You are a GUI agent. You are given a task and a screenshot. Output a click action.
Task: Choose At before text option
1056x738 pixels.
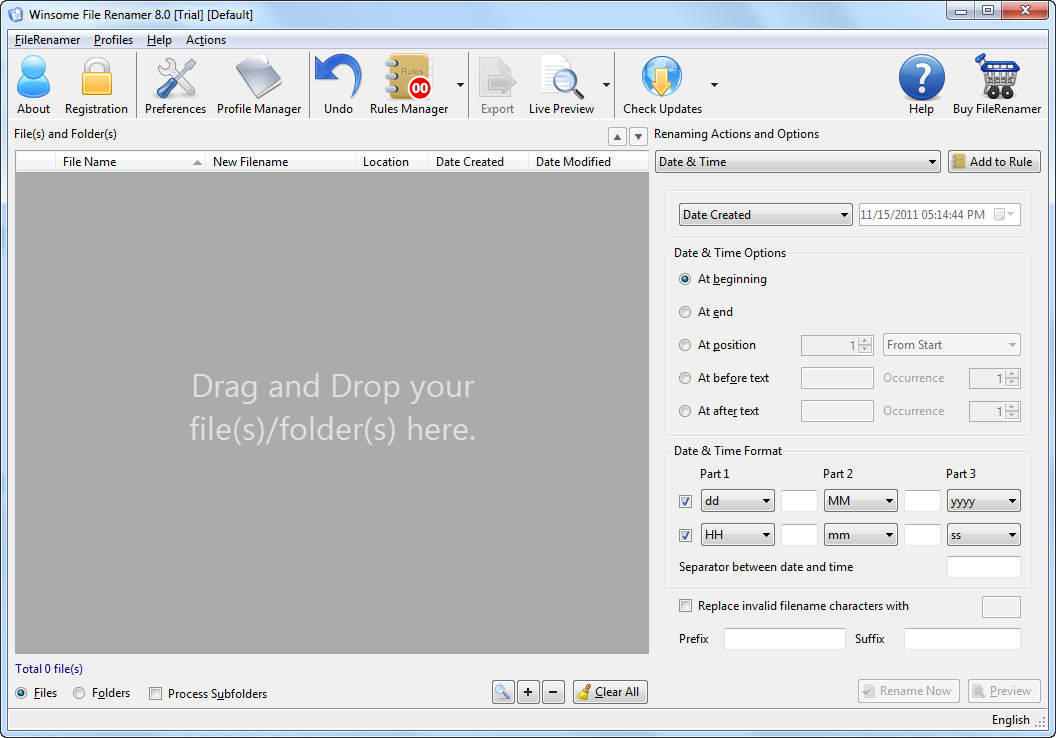pyautogui.click(x=685, y=378)
